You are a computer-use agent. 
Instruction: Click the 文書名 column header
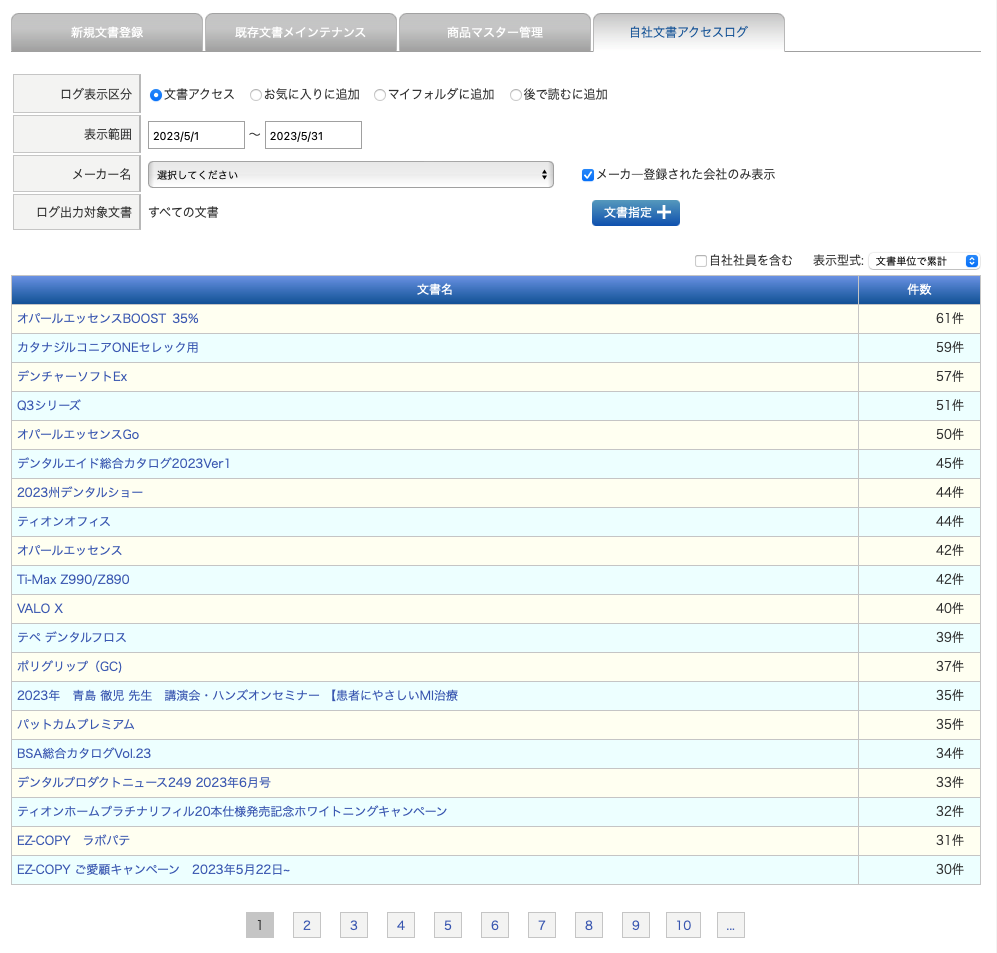[x=435, y=290]
